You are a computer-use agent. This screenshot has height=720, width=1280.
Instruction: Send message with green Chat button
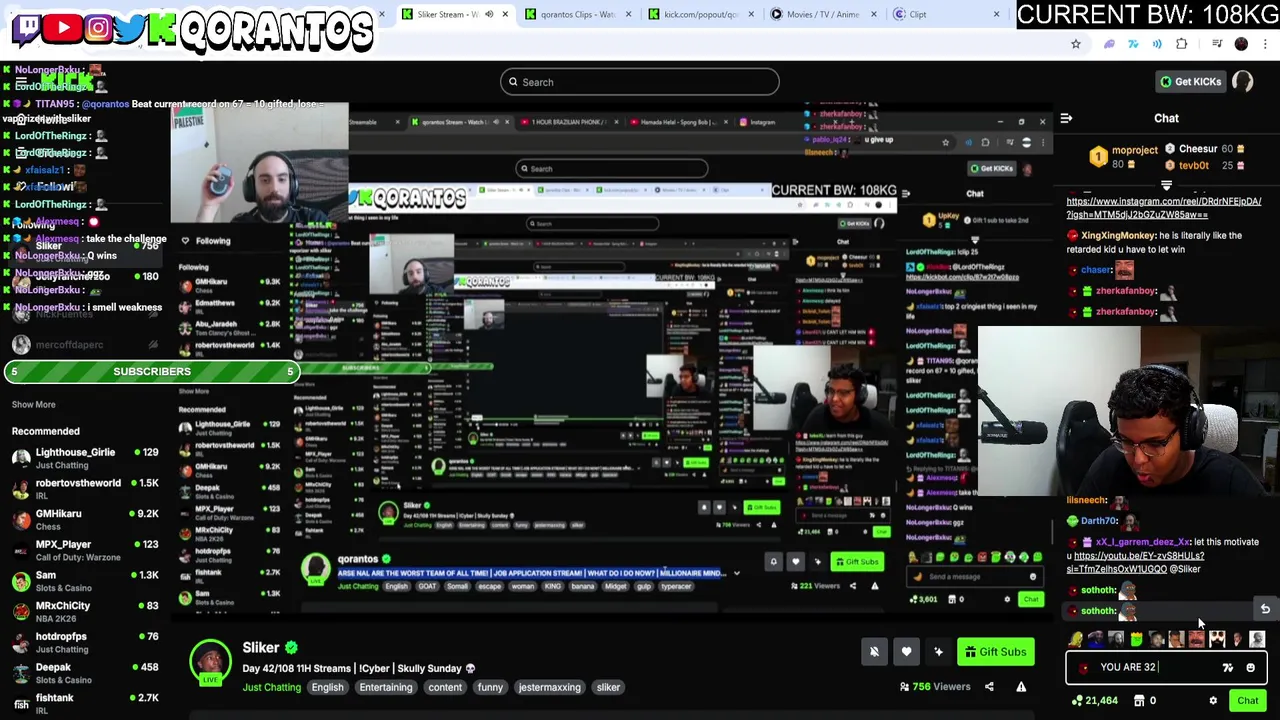pos(1247,701)
